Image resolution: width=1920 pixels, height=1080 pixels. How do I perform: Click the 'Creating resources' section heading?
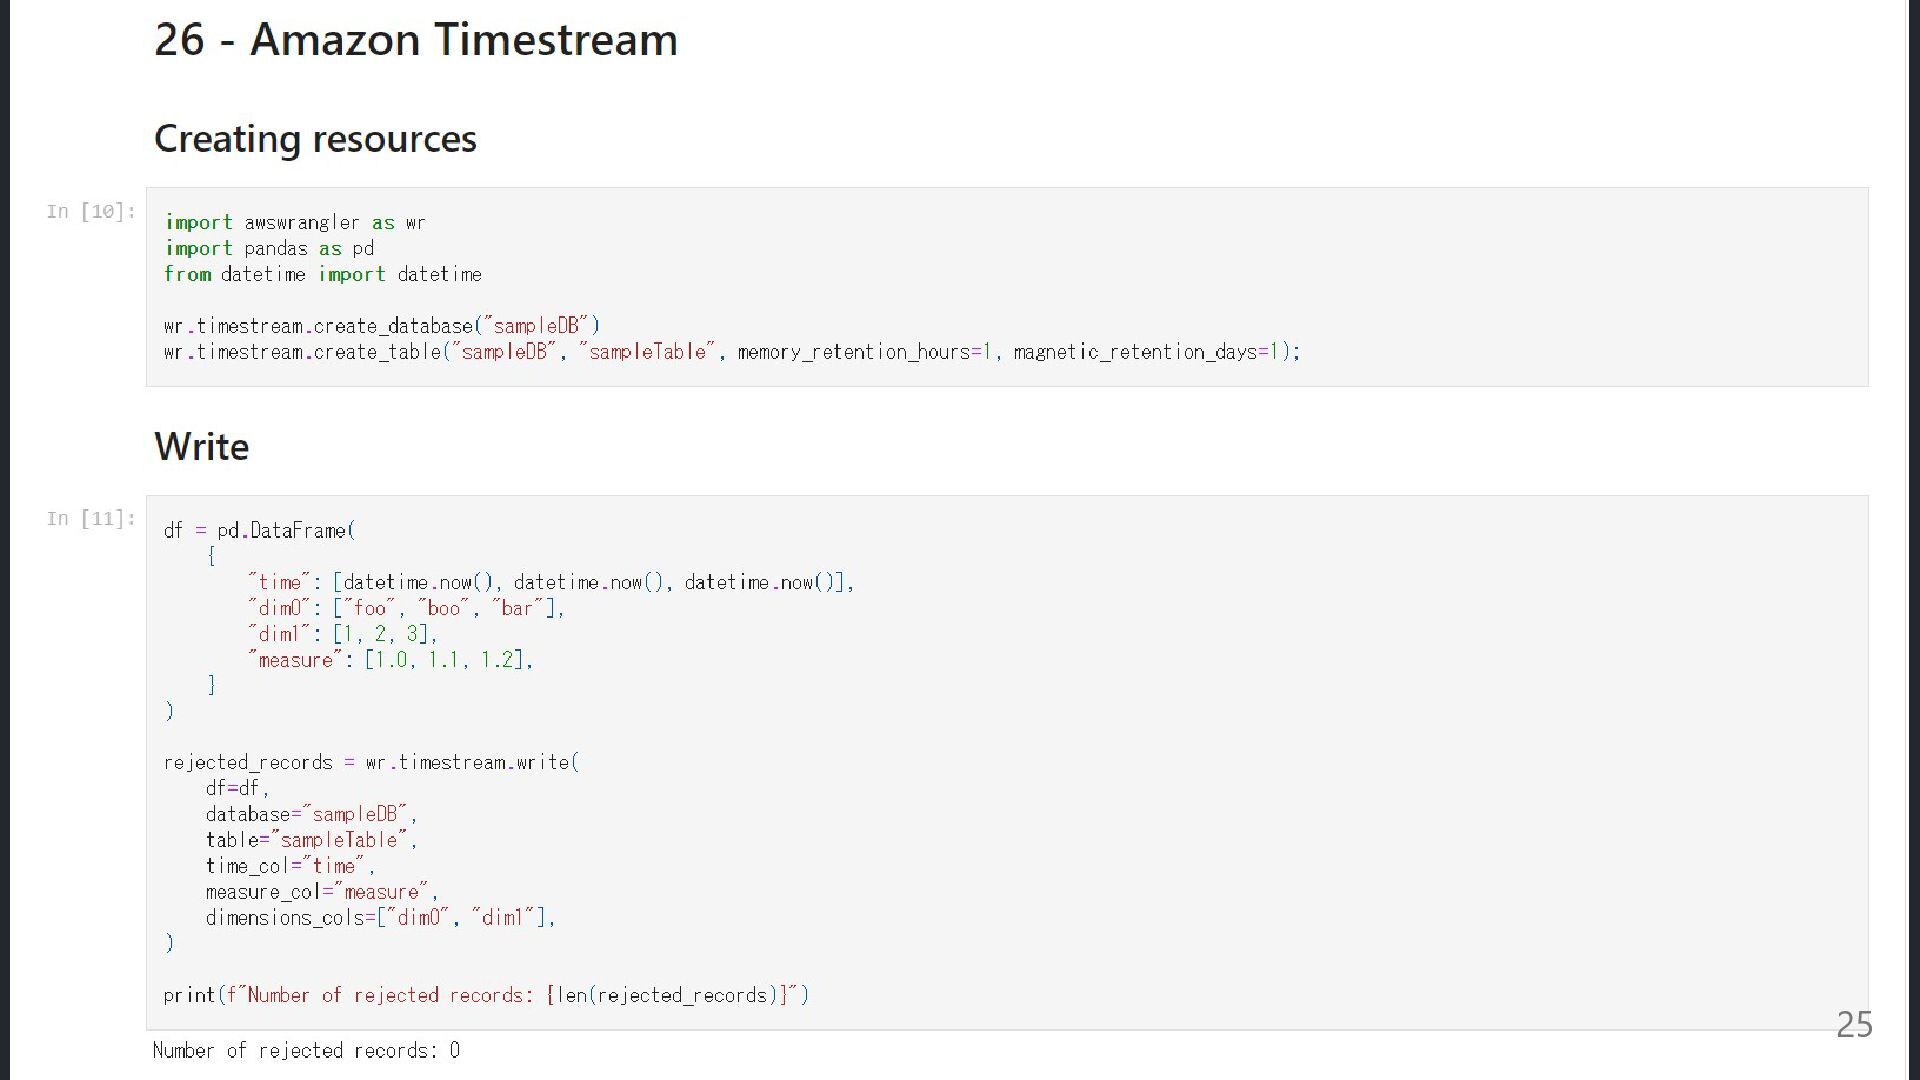pos(315,138)
